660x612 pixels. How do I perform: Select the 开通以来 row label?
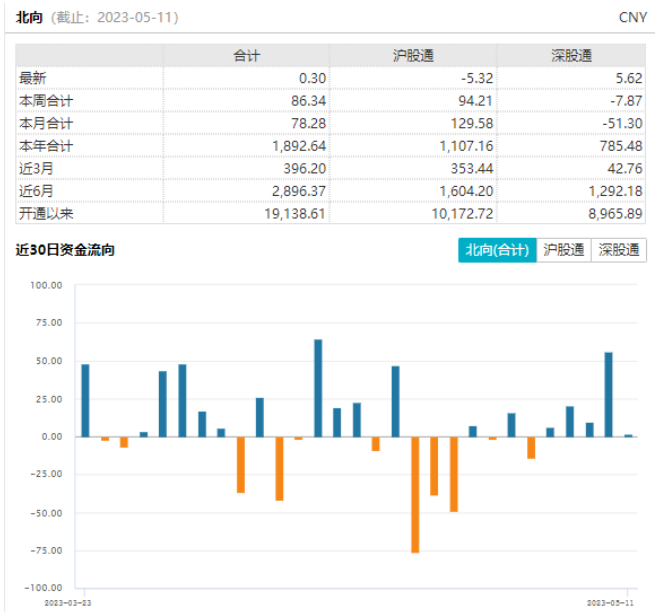pos(46,214)
